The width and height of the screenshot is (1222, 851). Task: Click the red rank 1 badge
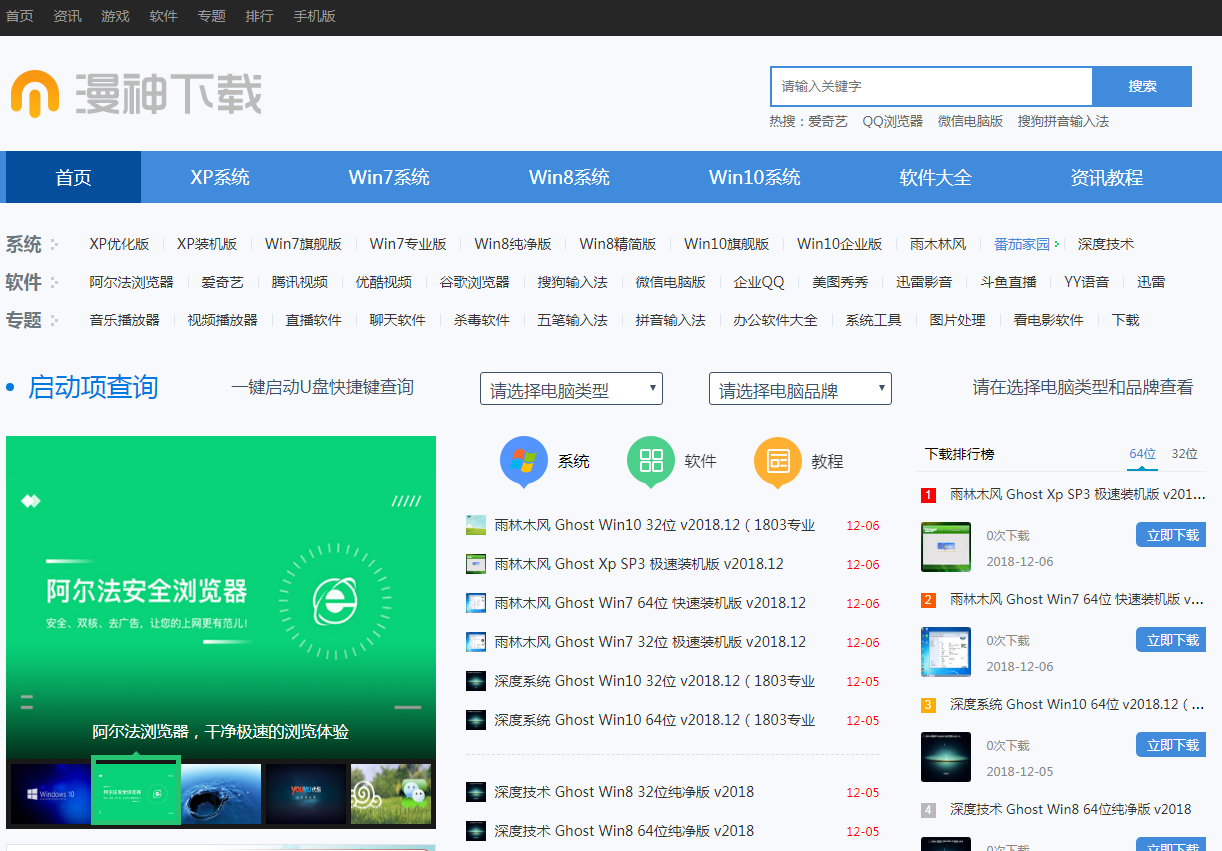click(x=928, y=495)
